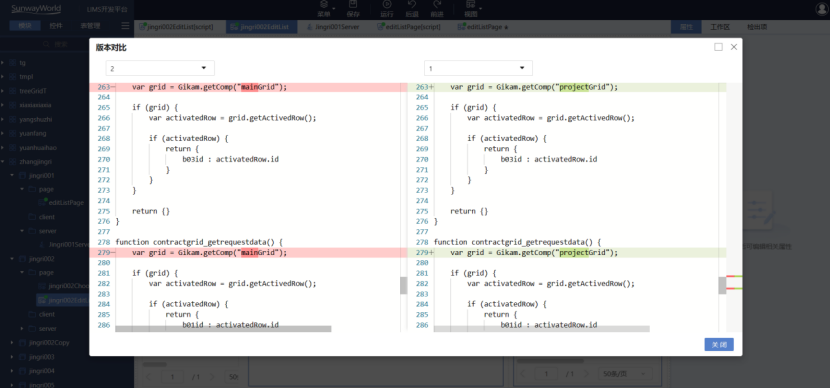Click the Run play icon
Screen dimensions: 831x388
(387, 4)
